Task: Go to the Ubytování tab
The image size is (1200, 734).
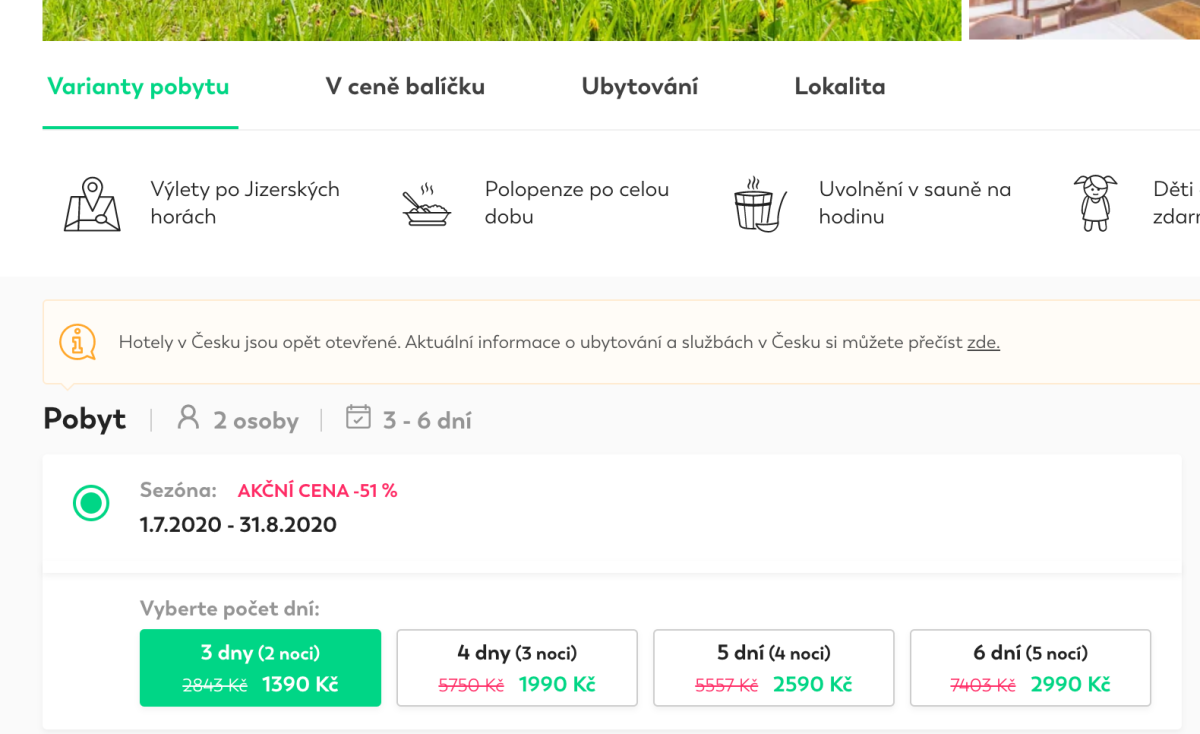Action: 640,87
